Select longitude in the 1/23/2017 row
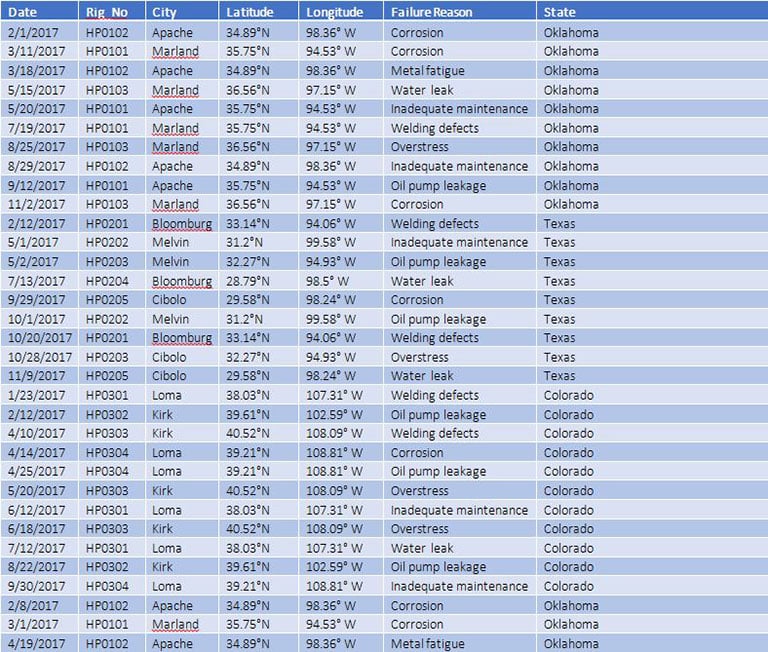The height and width of the screenshot is (652, 768). [x=334, y=395]
